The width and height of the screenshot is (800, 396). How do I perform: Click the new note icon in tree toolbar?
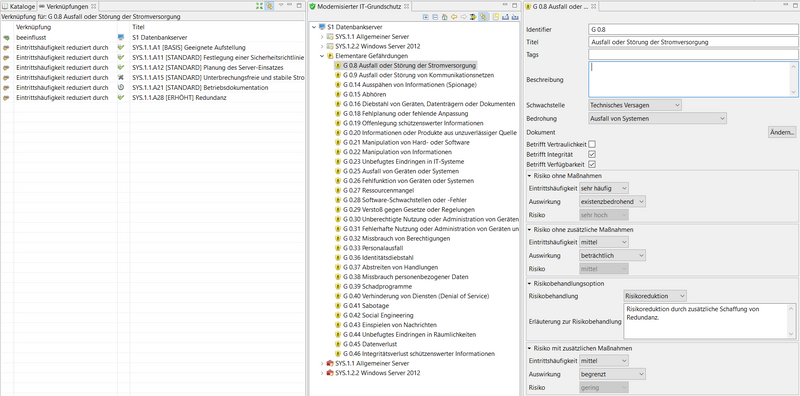pos(495,17)
